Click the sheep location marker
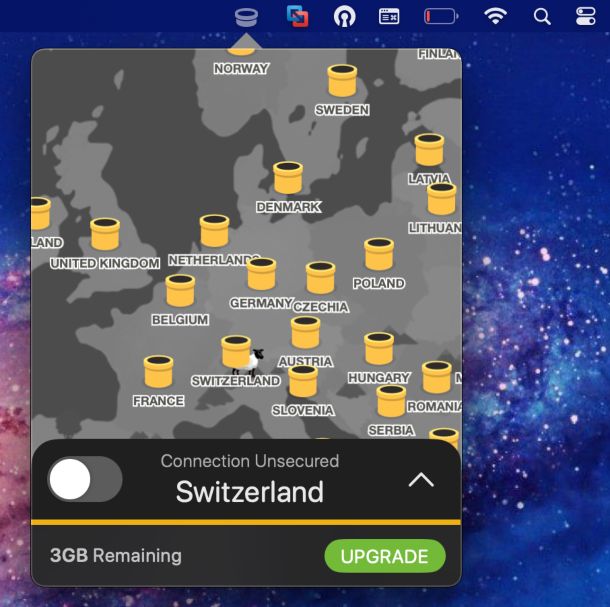 coord(251,362)
